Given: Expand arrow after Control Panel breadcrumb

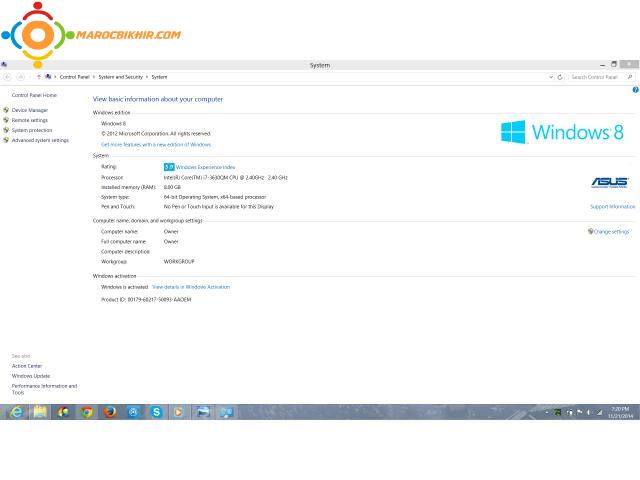Looking at the screenshot, I should (x=94, y=77).
